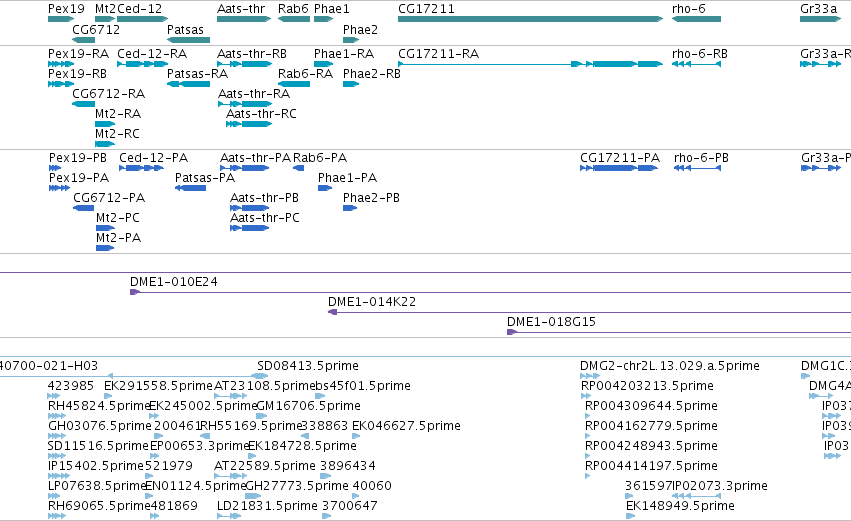Select the Pex19-RB transcript
This screenshot has height=521, width=851.
(x=61, y=84)
